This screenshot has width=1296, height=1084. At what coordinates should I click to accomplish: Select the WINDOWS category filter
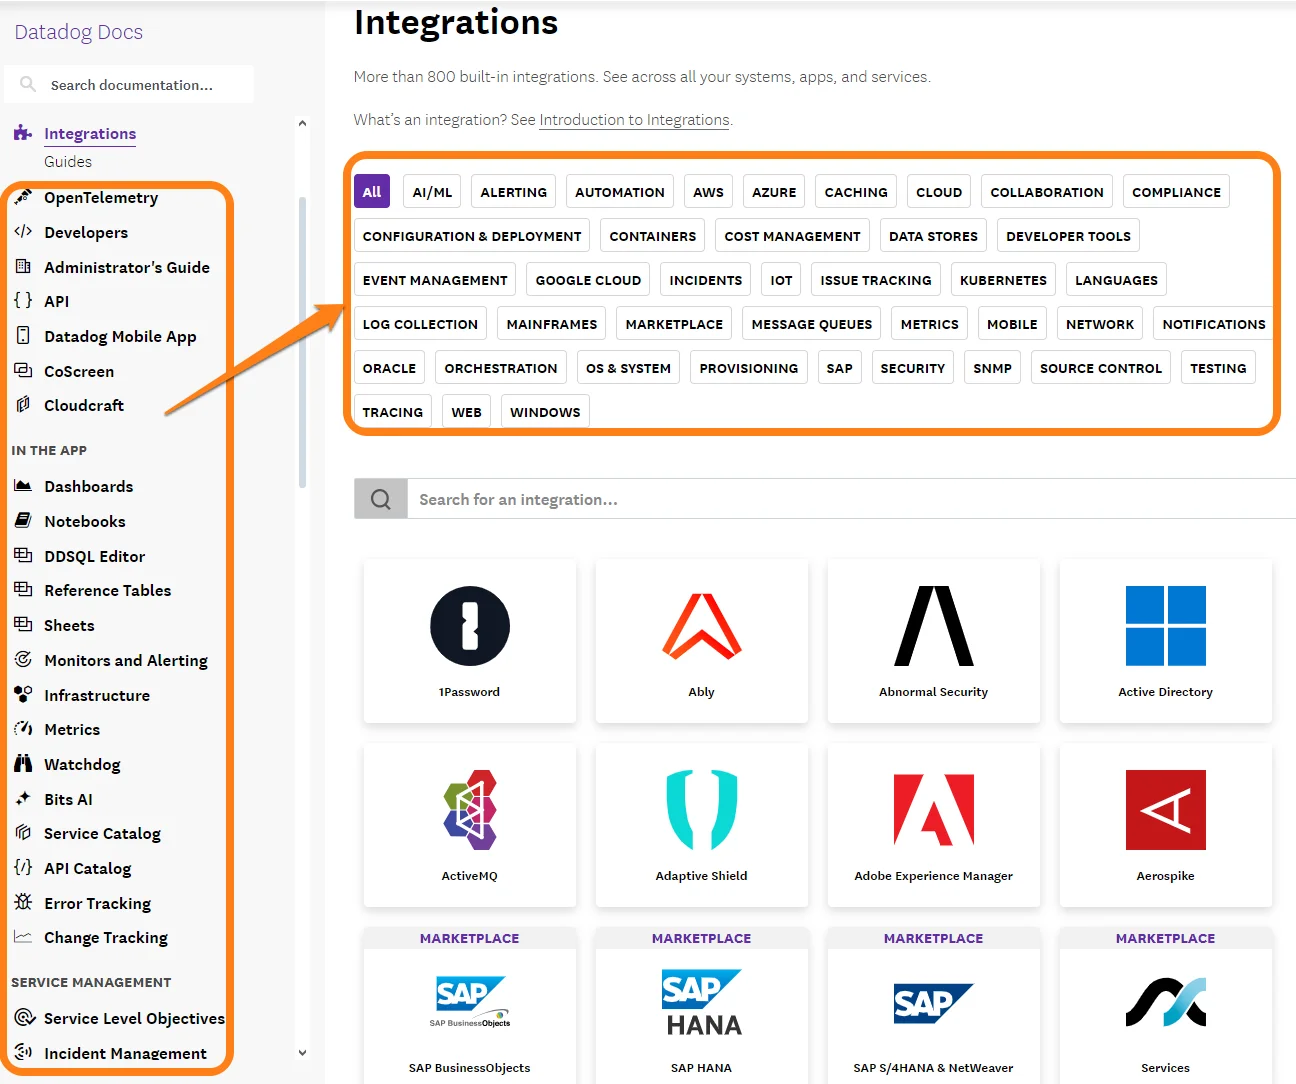pos(545,412)
